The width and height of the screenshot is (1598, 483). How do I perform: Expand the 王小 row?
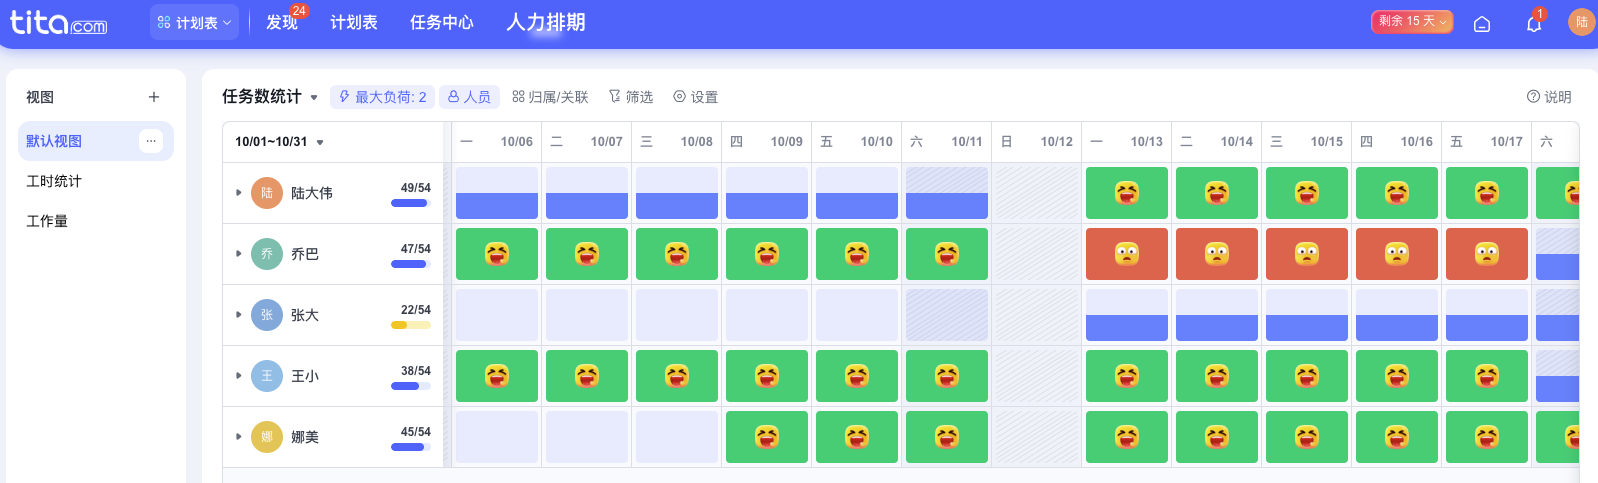(238, 376)
